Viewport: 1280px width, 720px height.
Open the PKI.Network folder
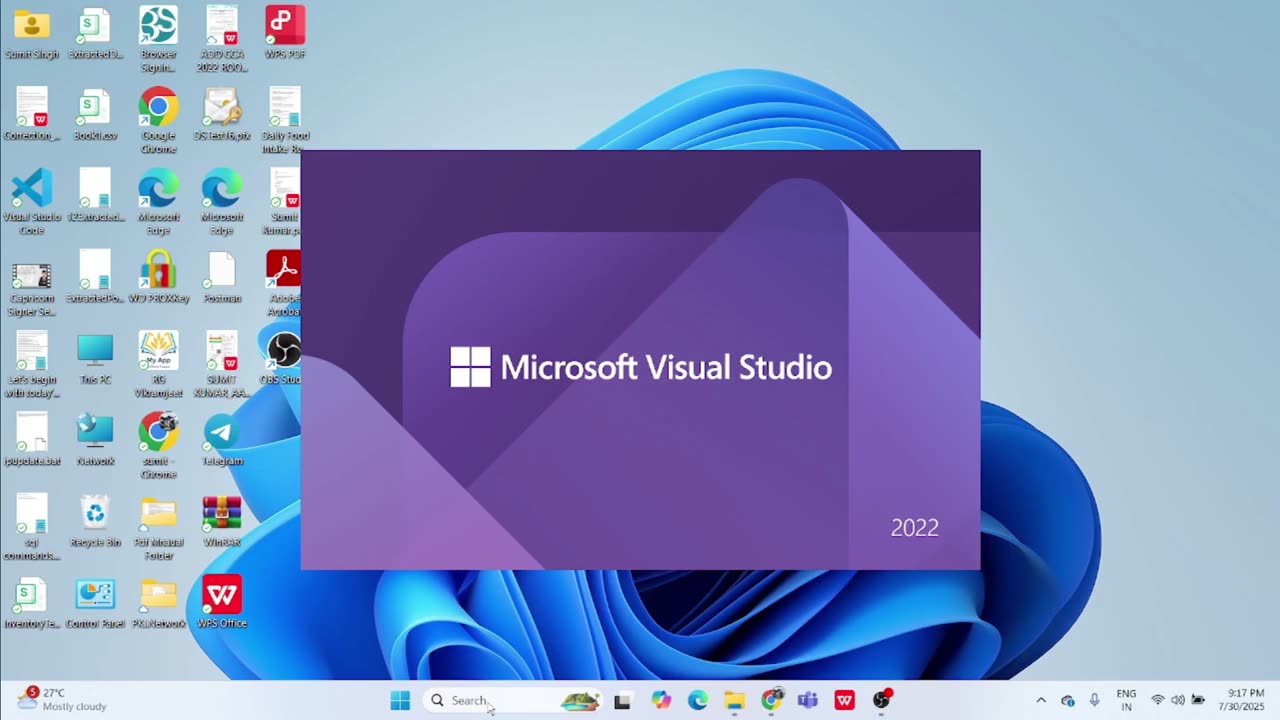158,602
